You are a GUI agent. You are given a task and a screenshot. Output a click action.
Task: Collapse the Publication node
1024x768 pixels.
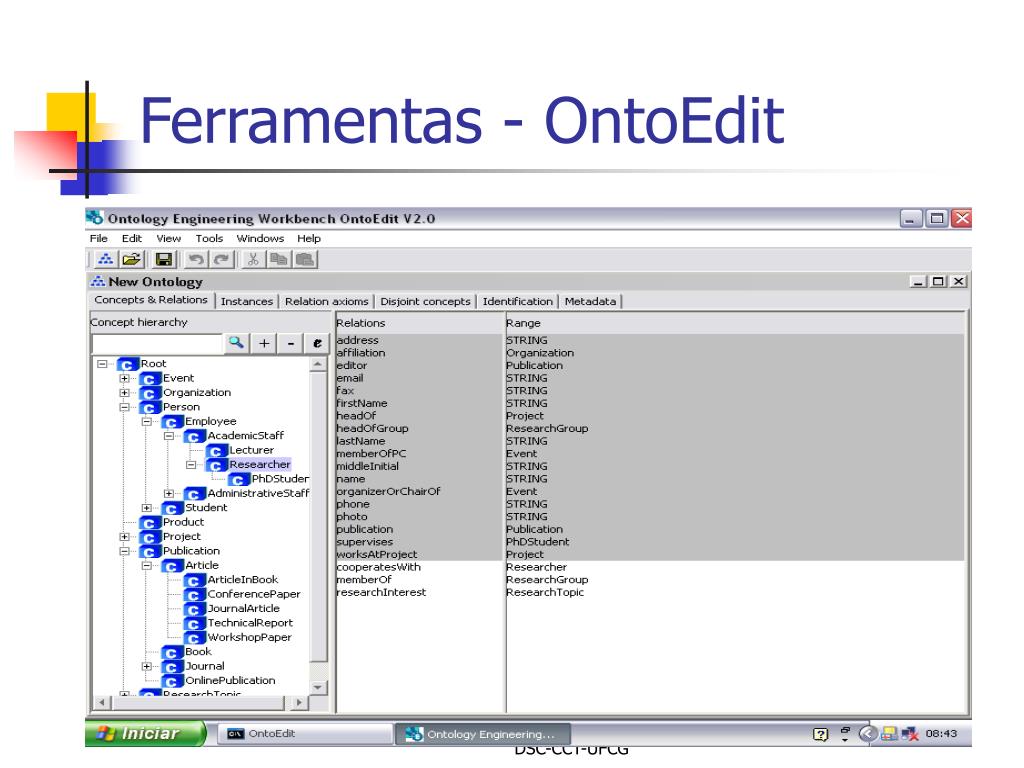click(124, 551)
